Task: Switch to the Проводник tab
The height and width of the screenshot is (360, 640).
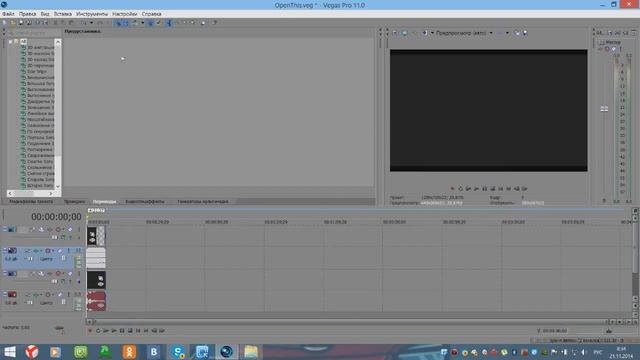Action: [x=74, y=202]
